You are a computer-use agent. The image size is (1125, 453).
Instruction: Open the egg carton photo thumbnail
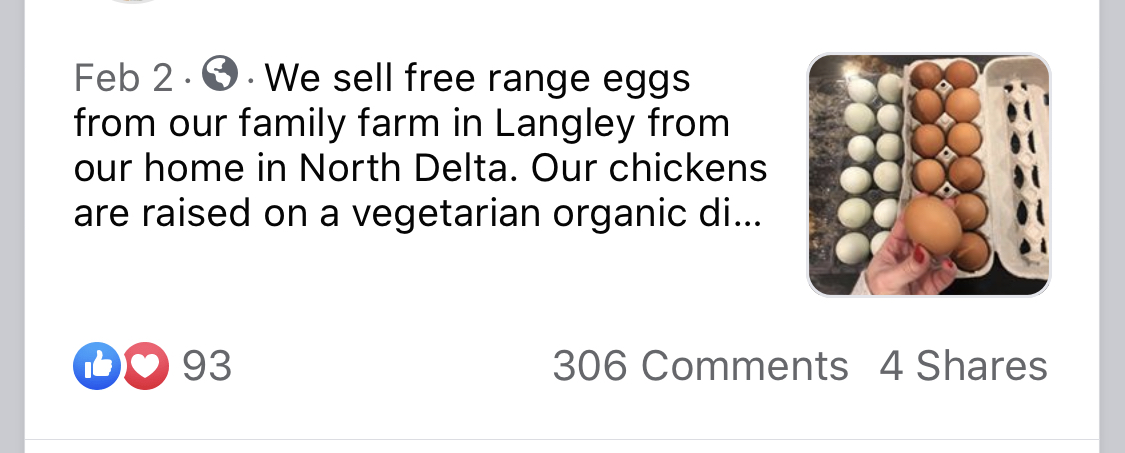[929, 174]
